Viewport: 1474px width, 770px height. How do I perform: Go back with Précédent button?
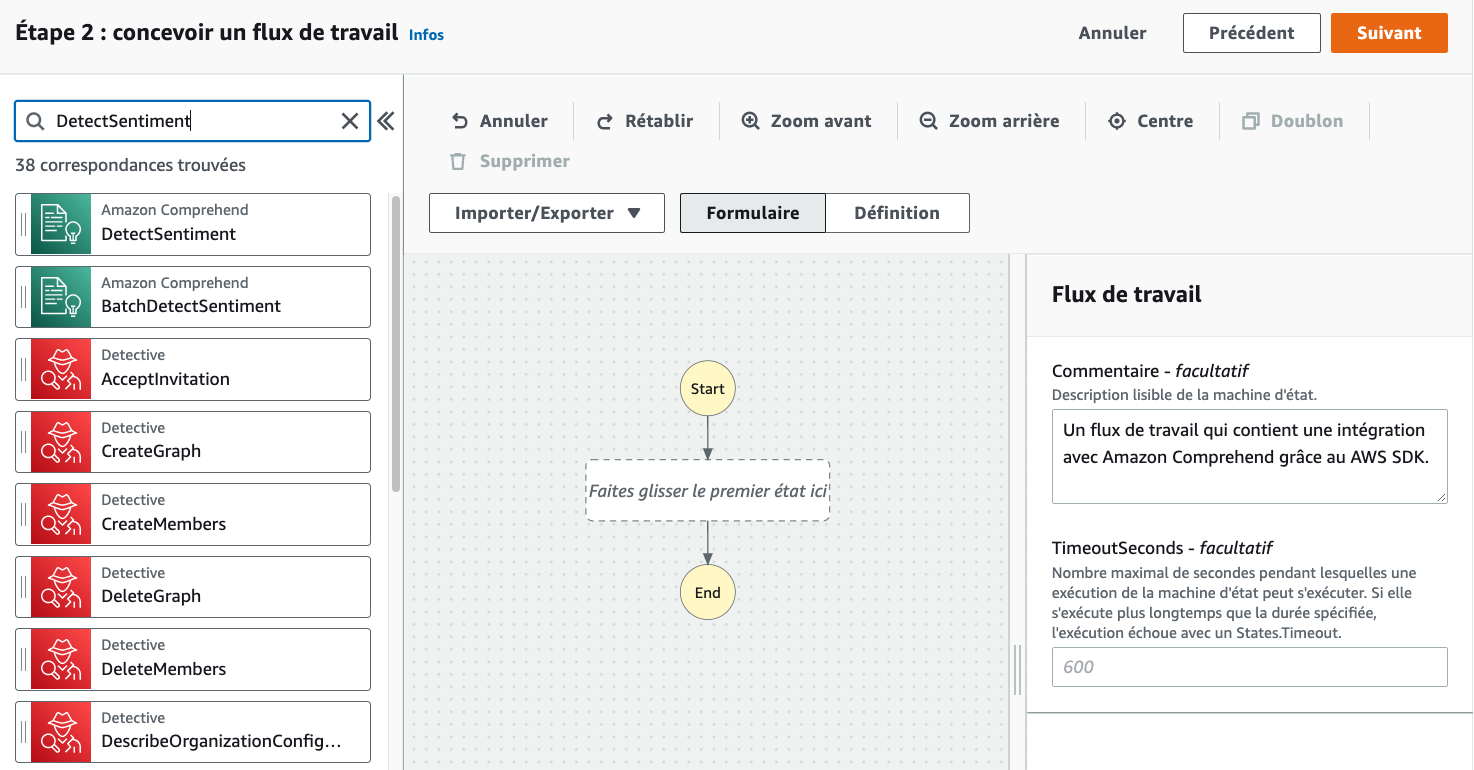click(1251, 33)
